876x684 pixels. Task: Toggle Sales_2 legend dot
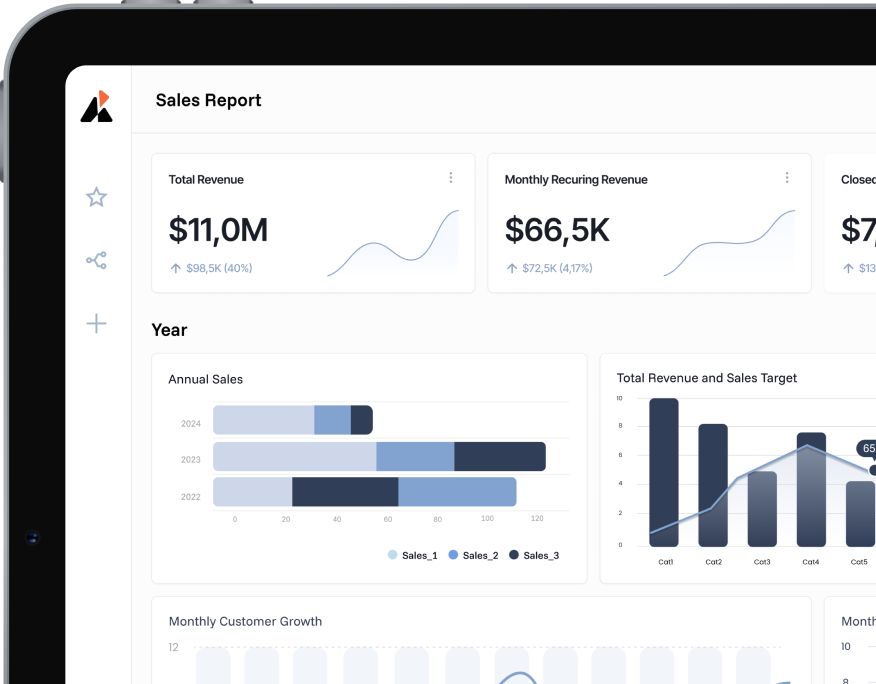click(x=453, y=555)
